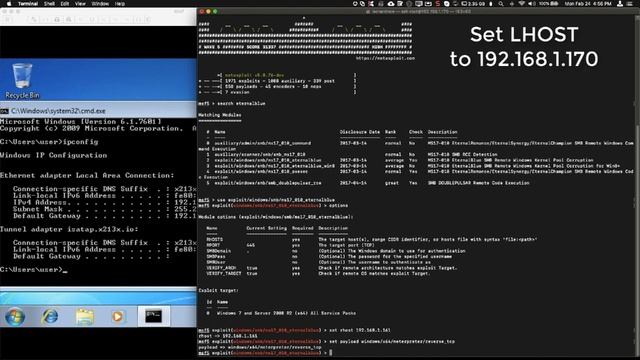Open the Shell menu
Image resolution: width=640 pixels, height=360 pixels.
(x=49, y=4)
